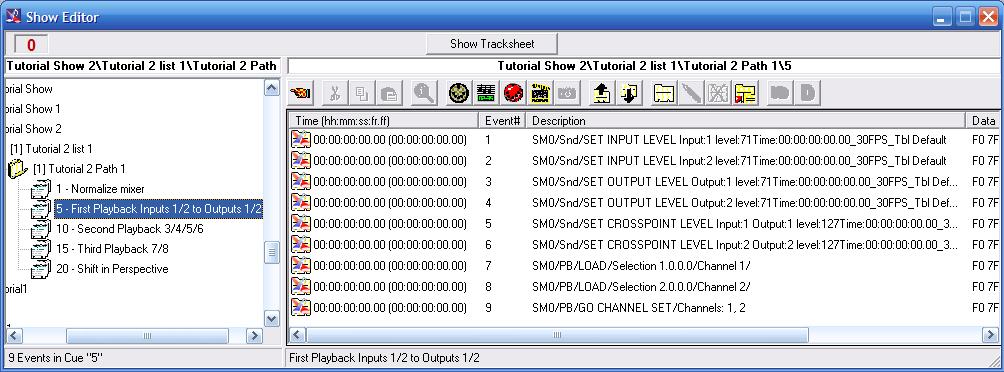This screenshot has width=1004, height=372.
Task: Click the Time (hh:mm:ss:fr.ff) column header
Action: pyautogui.click(x=383, y=120)
